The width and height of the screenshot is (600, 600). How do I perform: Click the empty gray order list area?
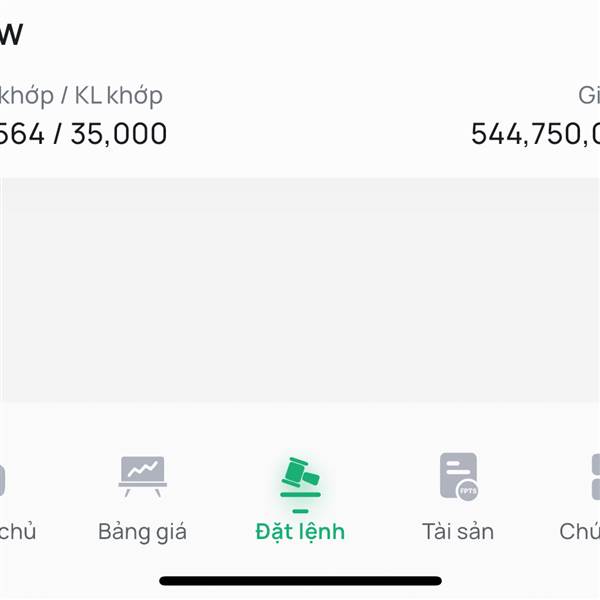point(300,290)
